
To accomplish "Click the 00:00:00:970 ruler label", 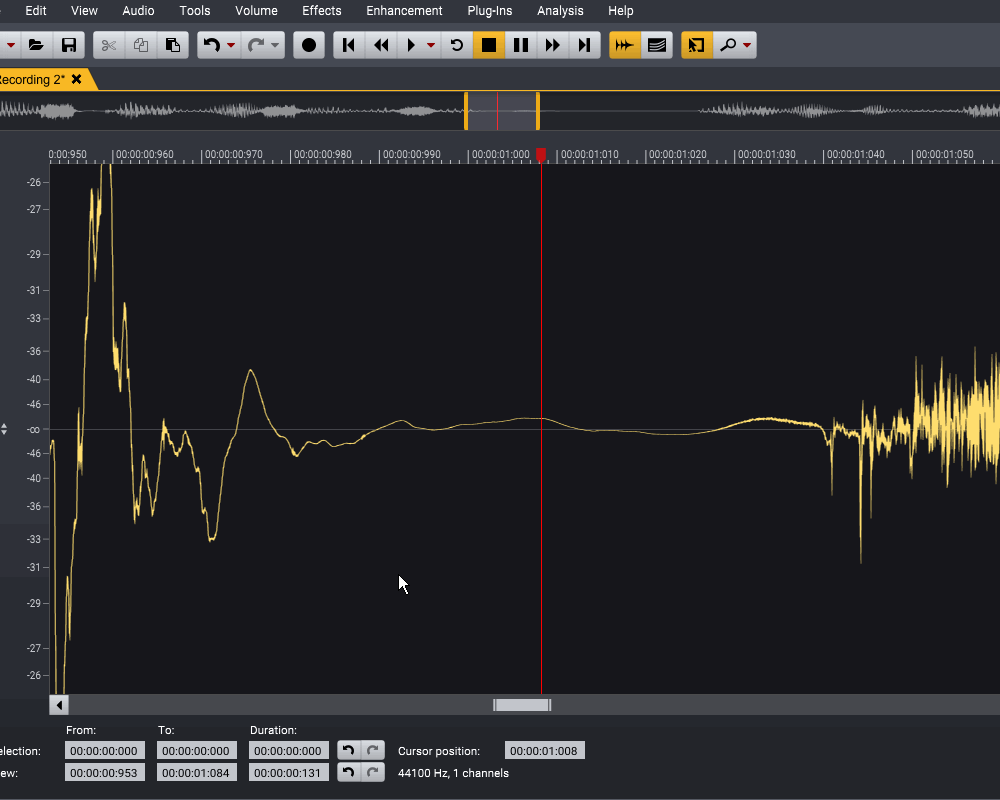I will 233,154.
